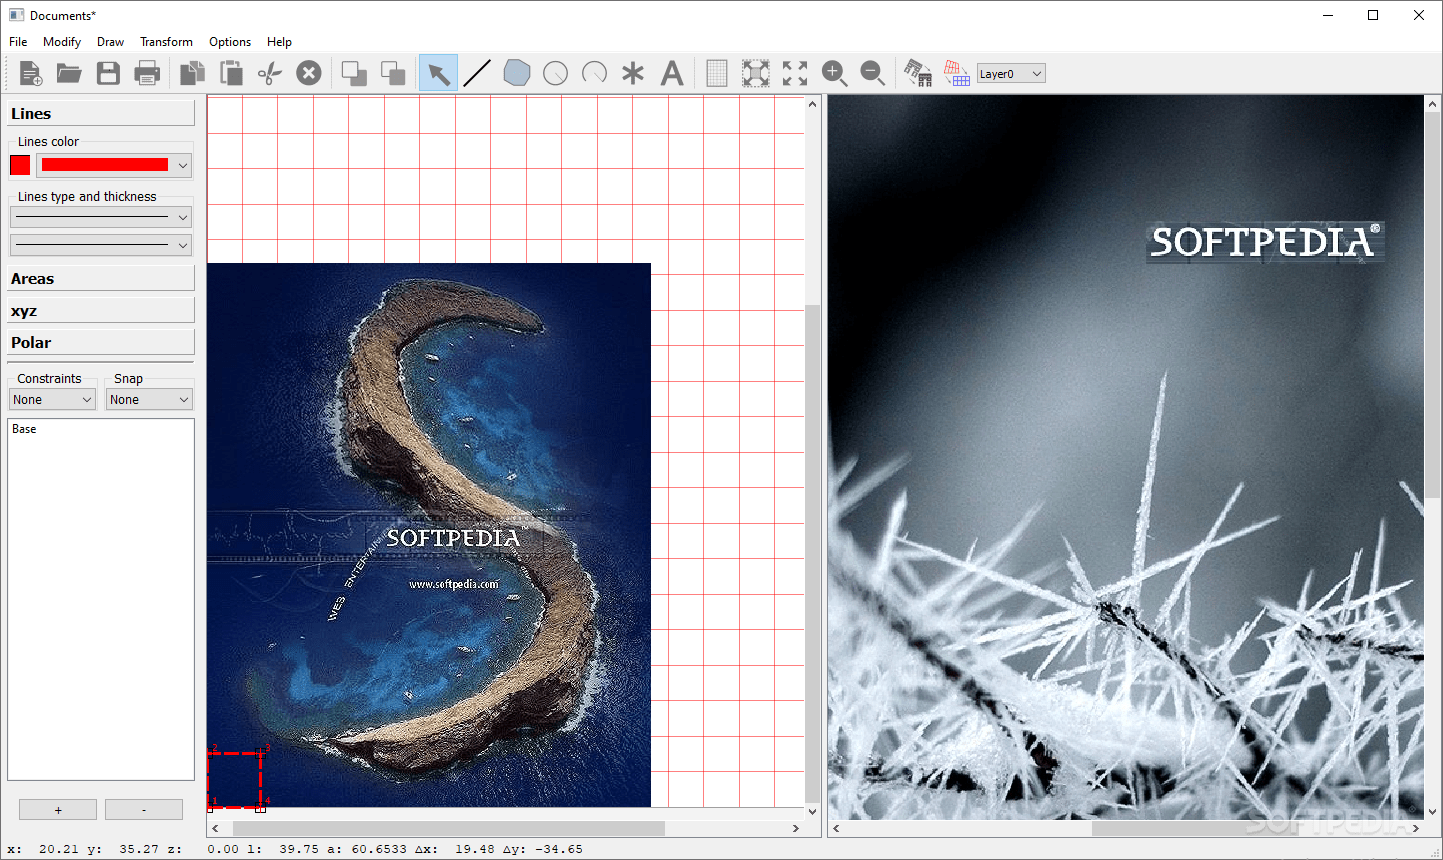Screen dimensions: 1443x860
Task: Save the document with the floppy icon
Action: tap(108, 73)
